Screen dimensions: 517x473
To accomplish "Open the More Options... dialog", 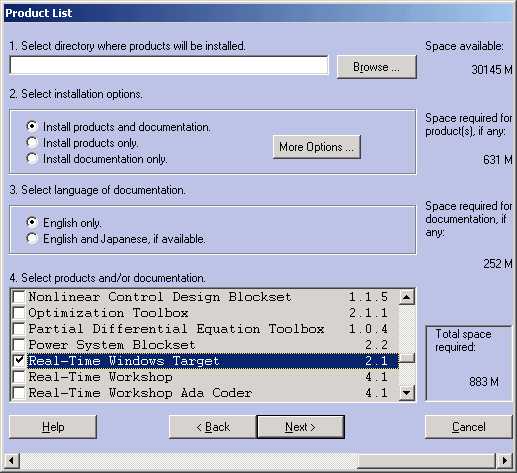I will 317,147.
